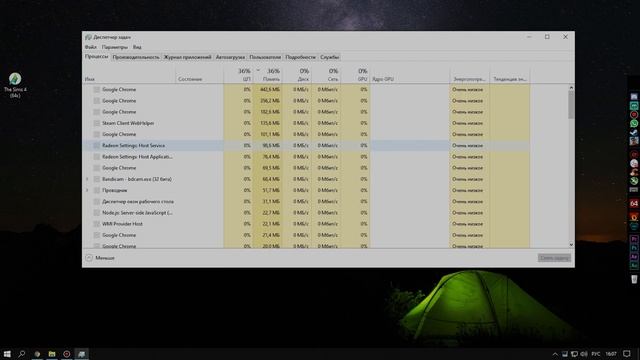Click the process list vertical scrollbar thumb

click(x=571, y=105)
